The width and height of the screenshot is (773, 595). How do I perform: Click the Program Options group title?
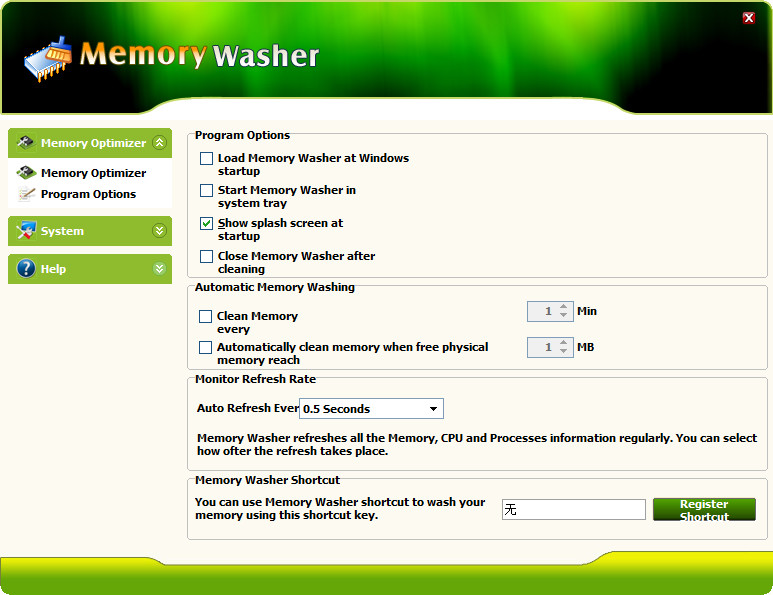242,135
